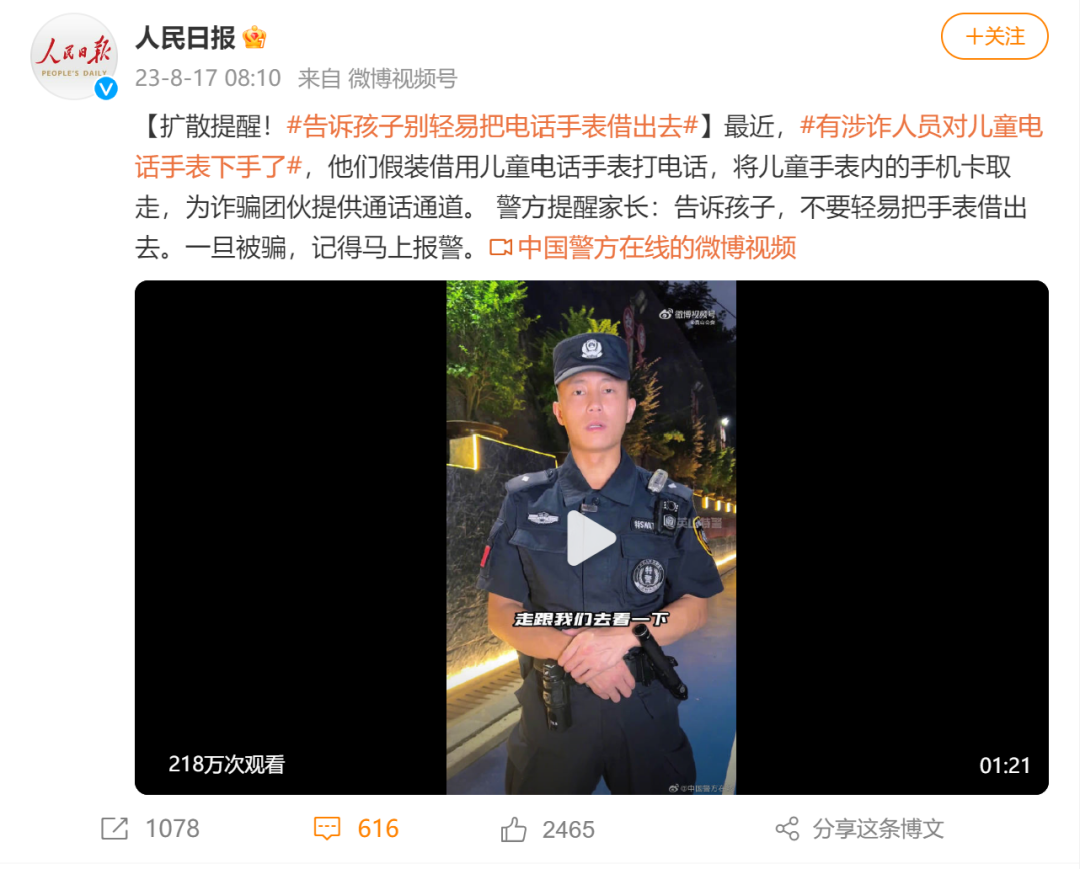This screenshot has width=1080, height=869.
Task: Click the gold crown member icon
Action: point(254,37)
